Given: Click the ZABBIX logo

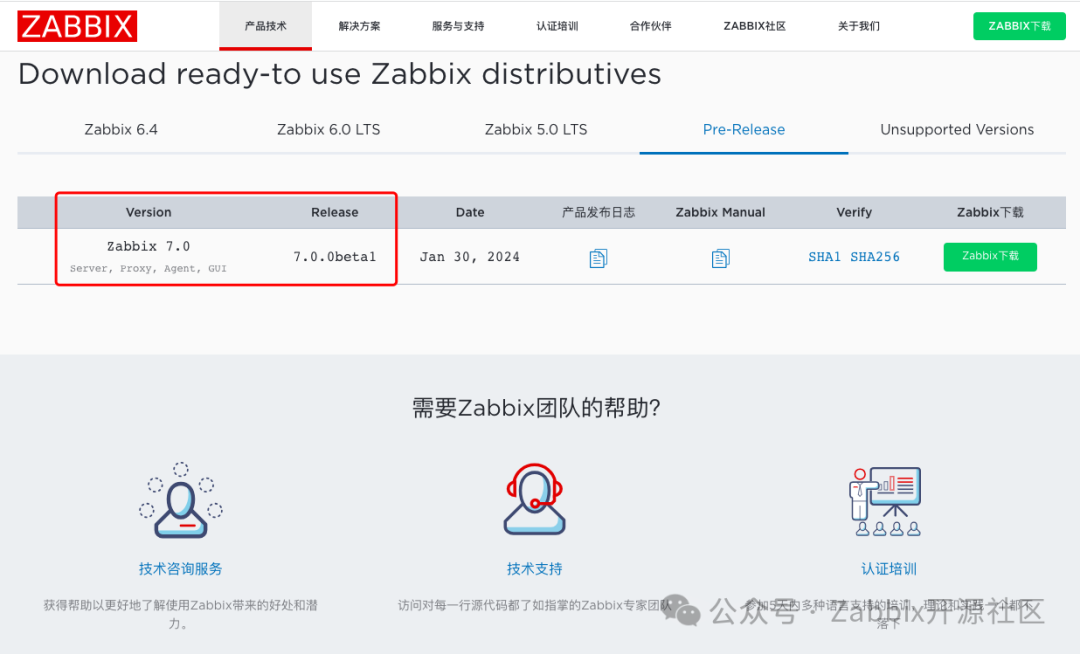Looking at the screenshot, I should pos(77,26).
